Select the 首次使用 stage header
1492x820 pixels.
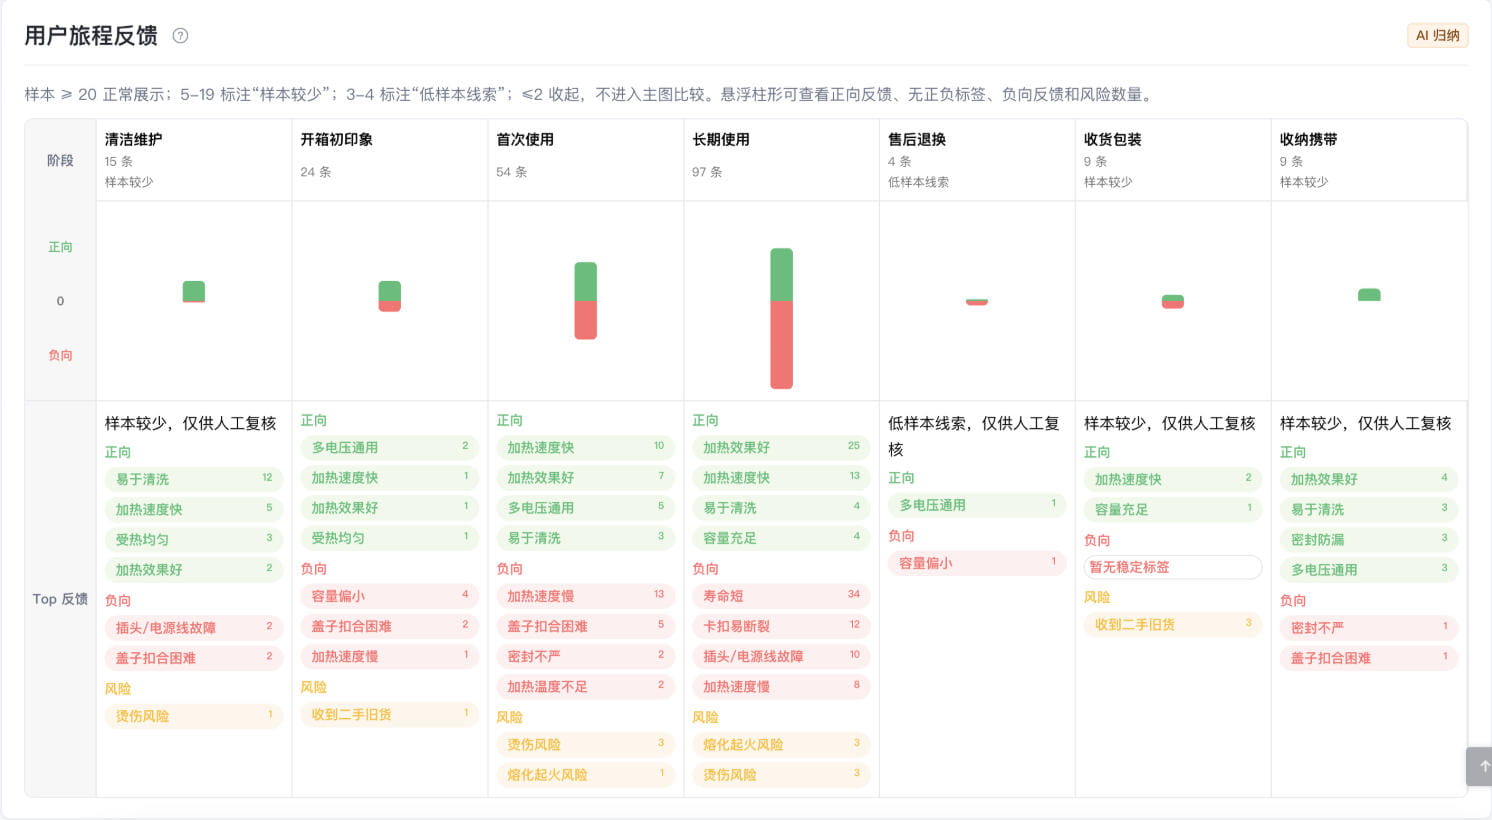click(x=525, y=140)
